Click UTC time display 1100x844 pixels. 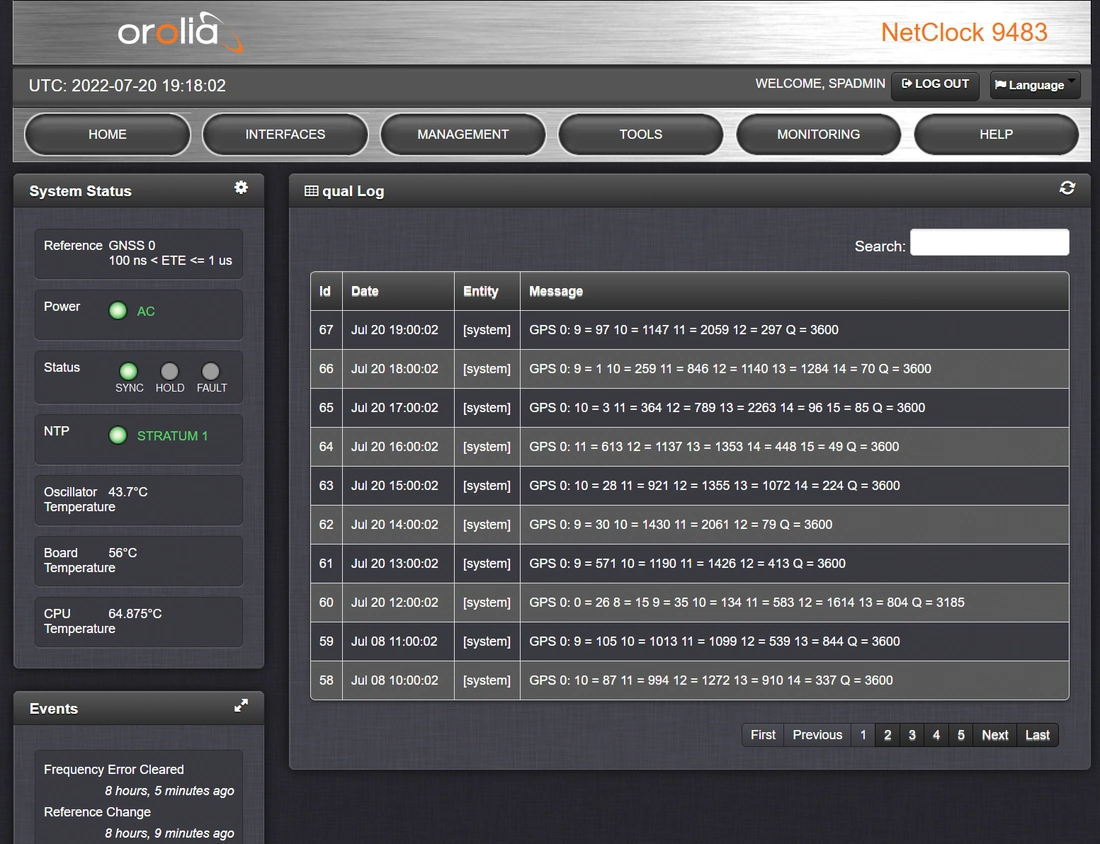coord(127,86)
